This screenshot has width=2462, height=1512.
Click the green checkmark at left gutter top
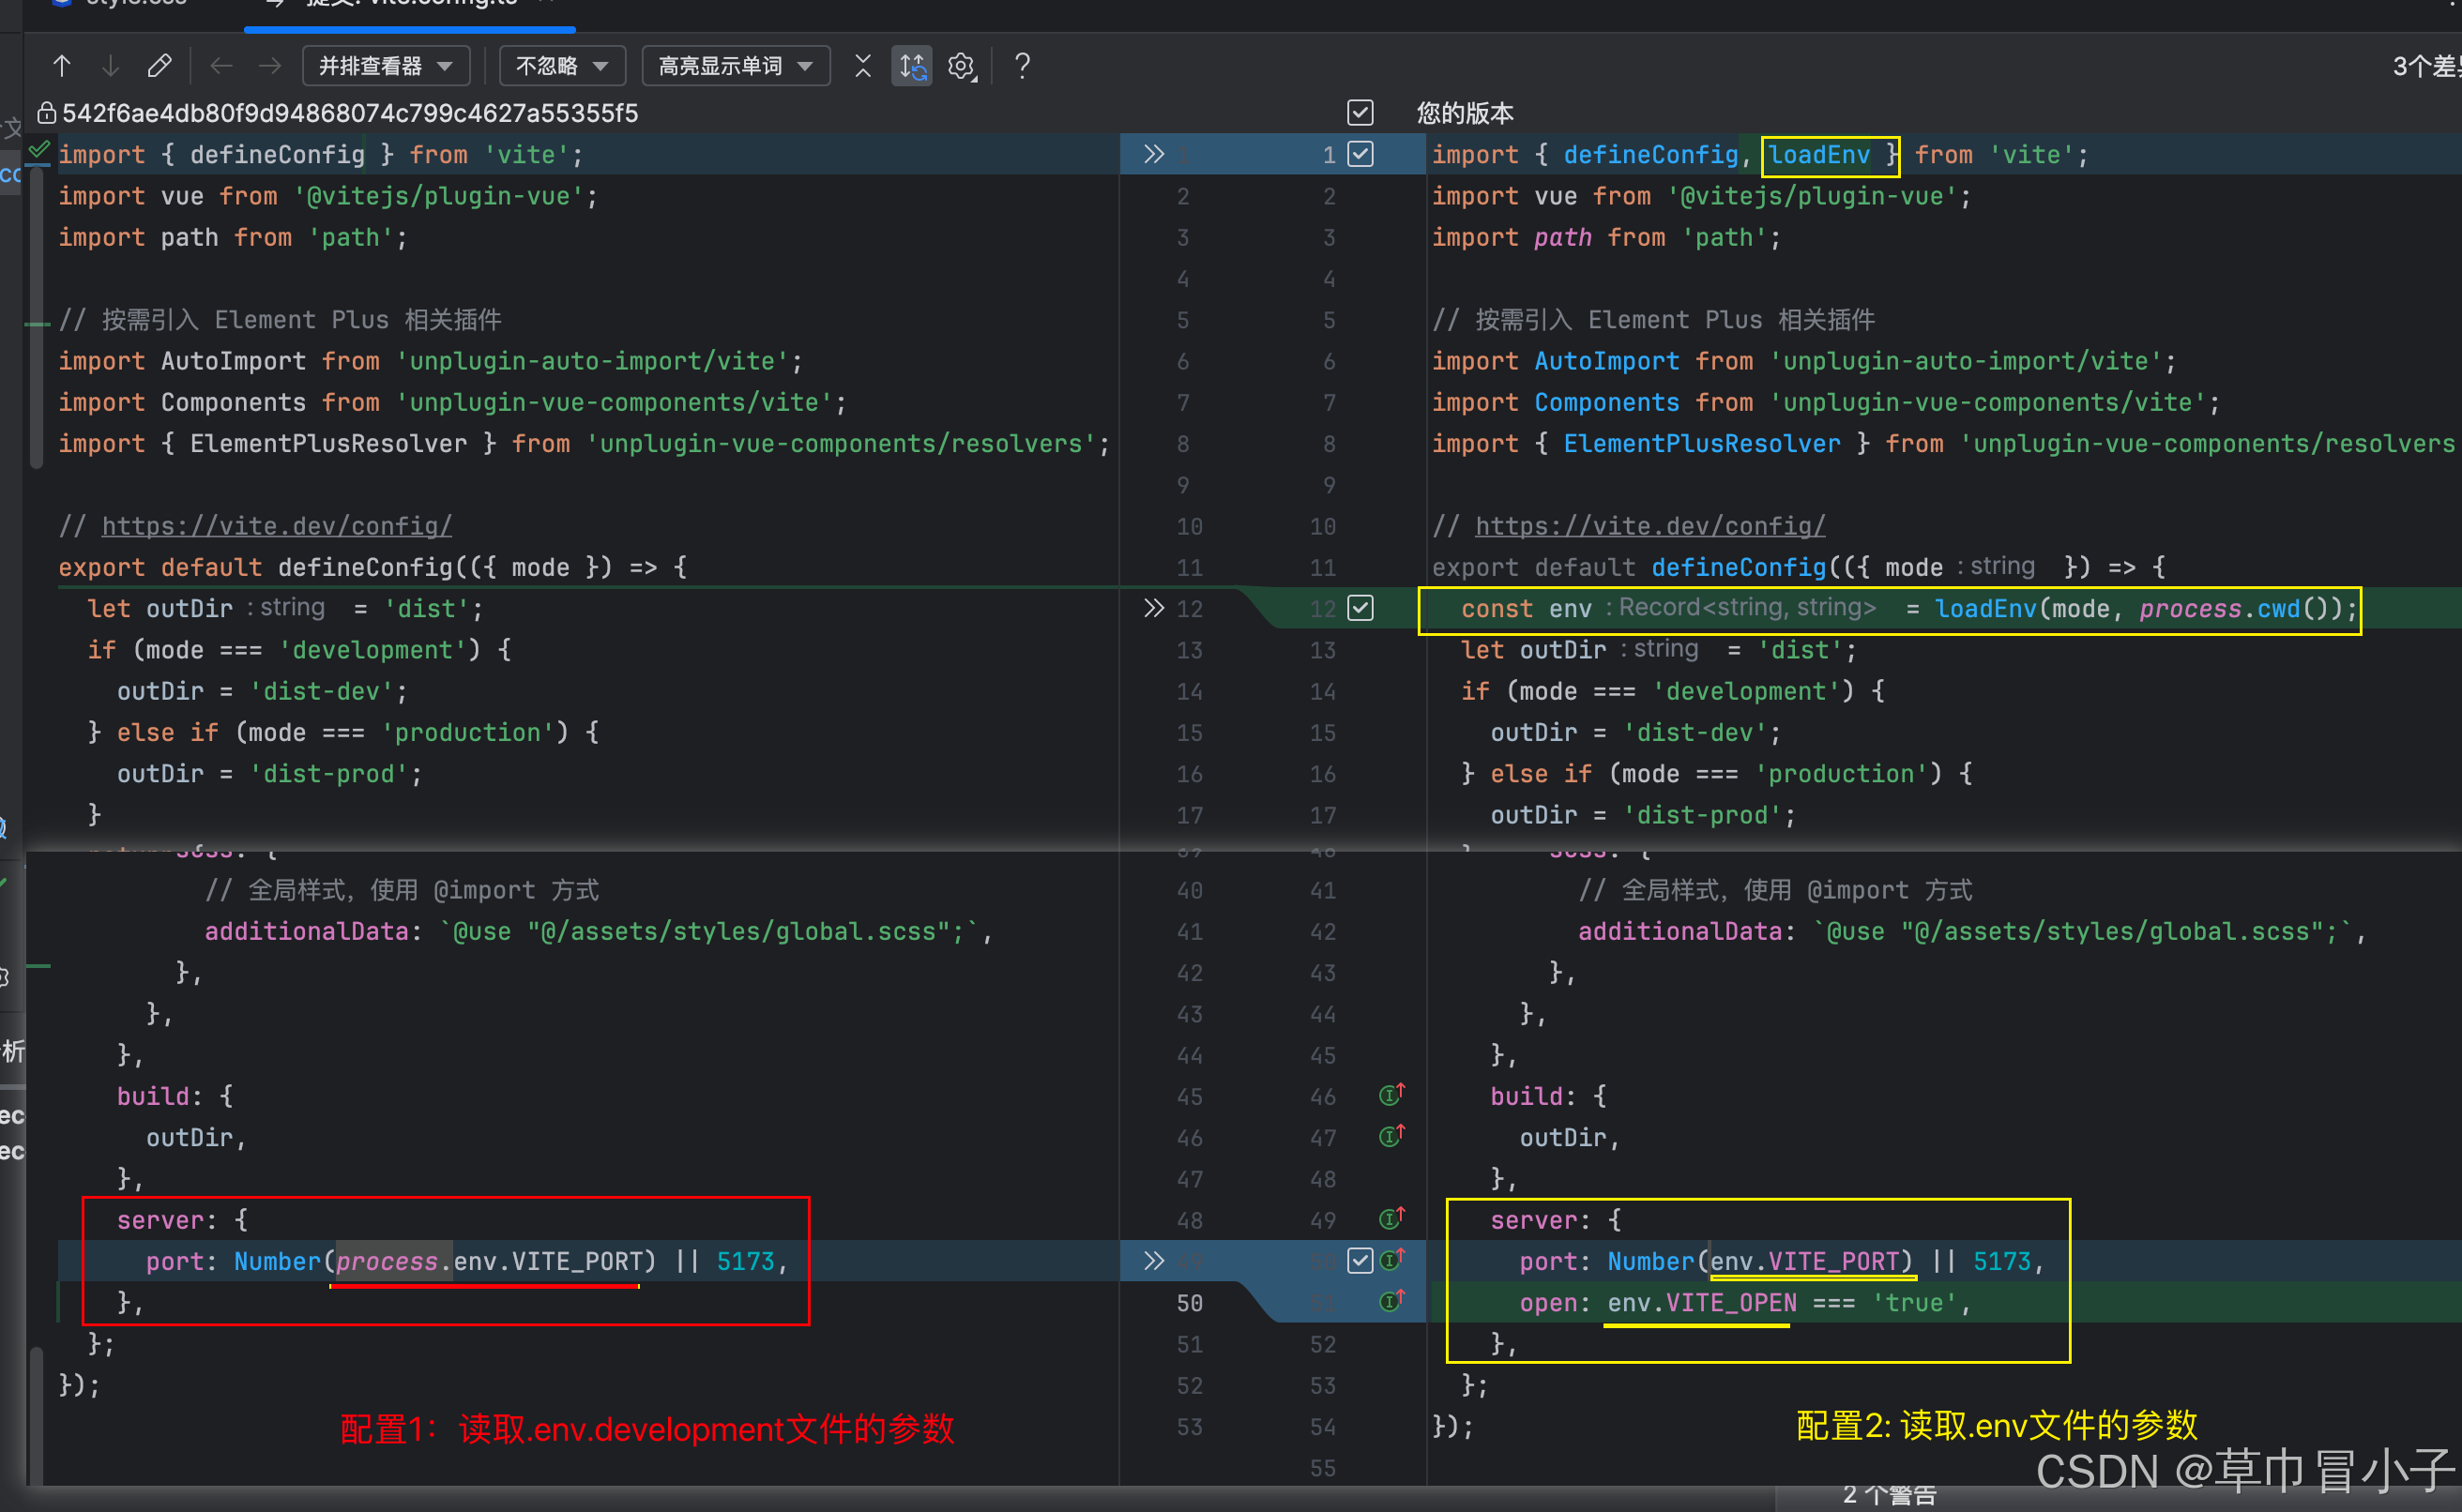(x=39, y=150)
